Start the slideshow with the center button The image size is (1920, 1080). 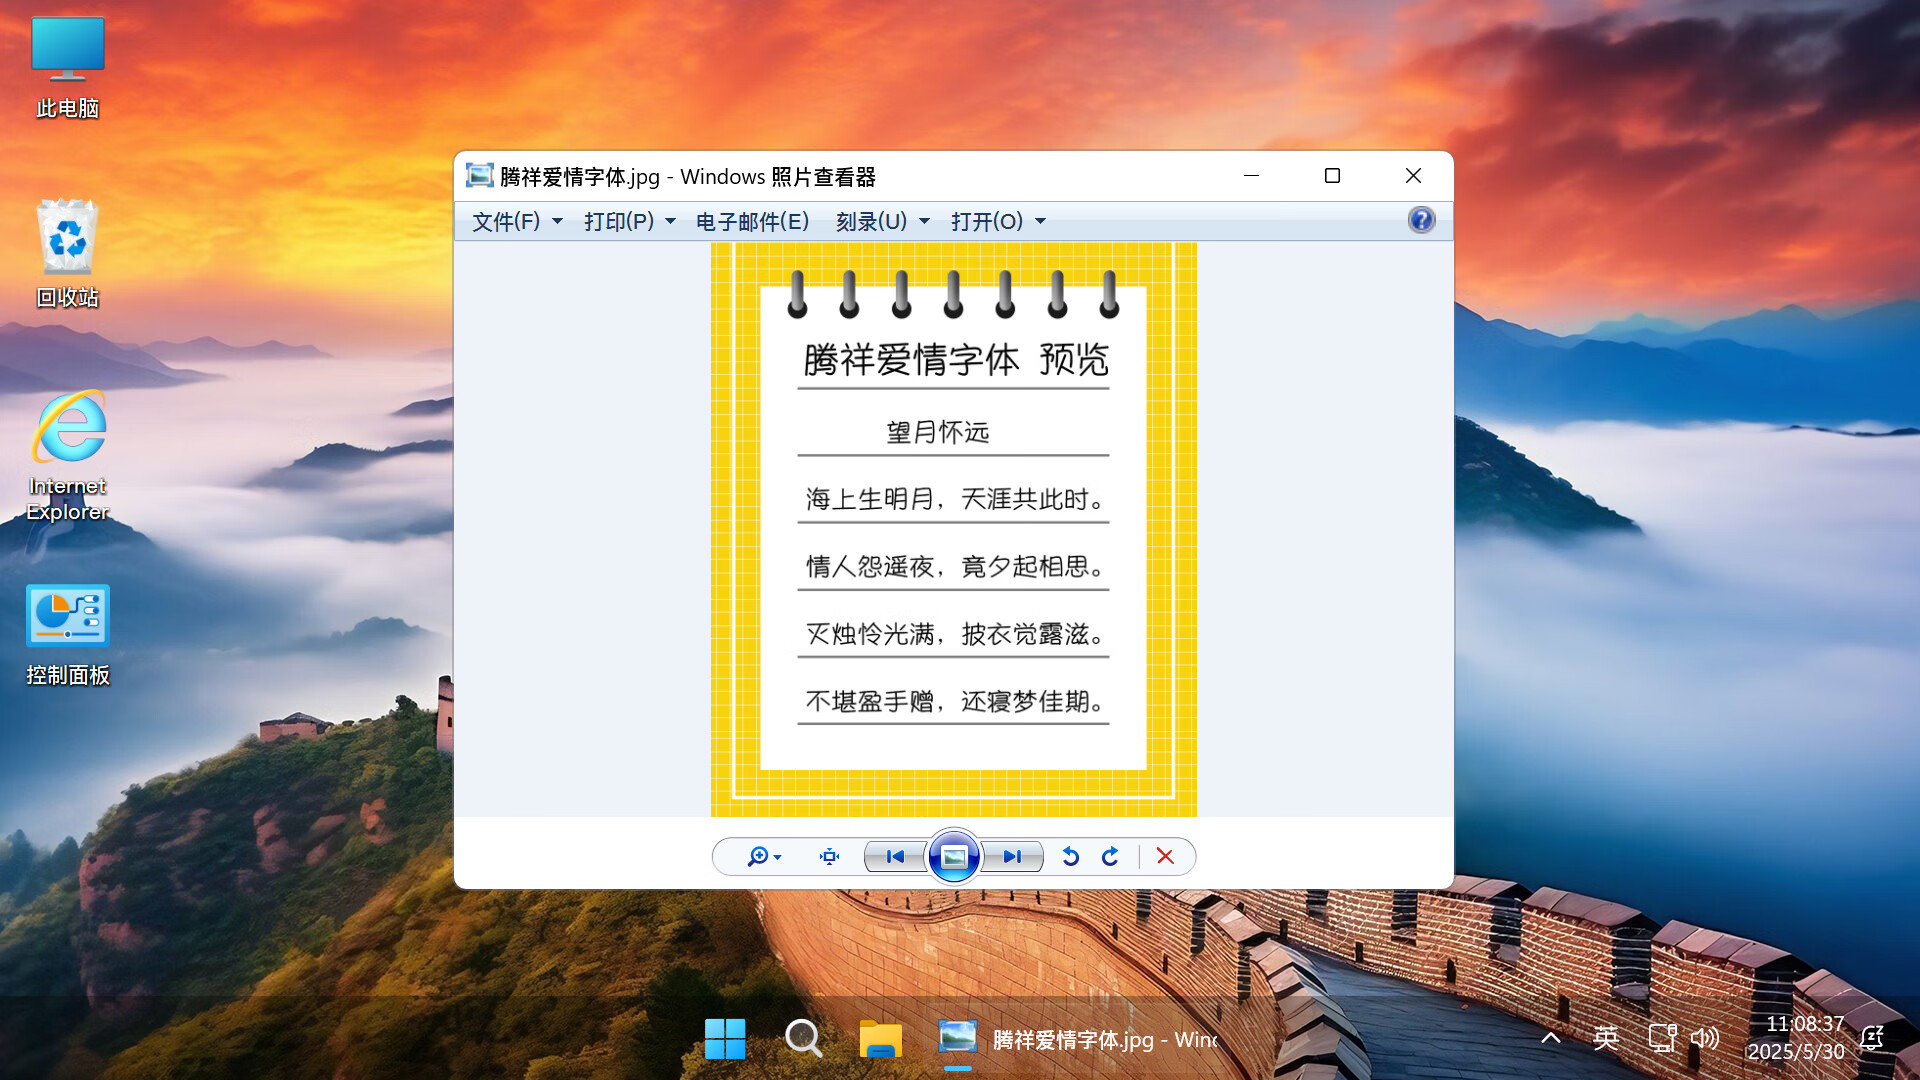point(954,857)
